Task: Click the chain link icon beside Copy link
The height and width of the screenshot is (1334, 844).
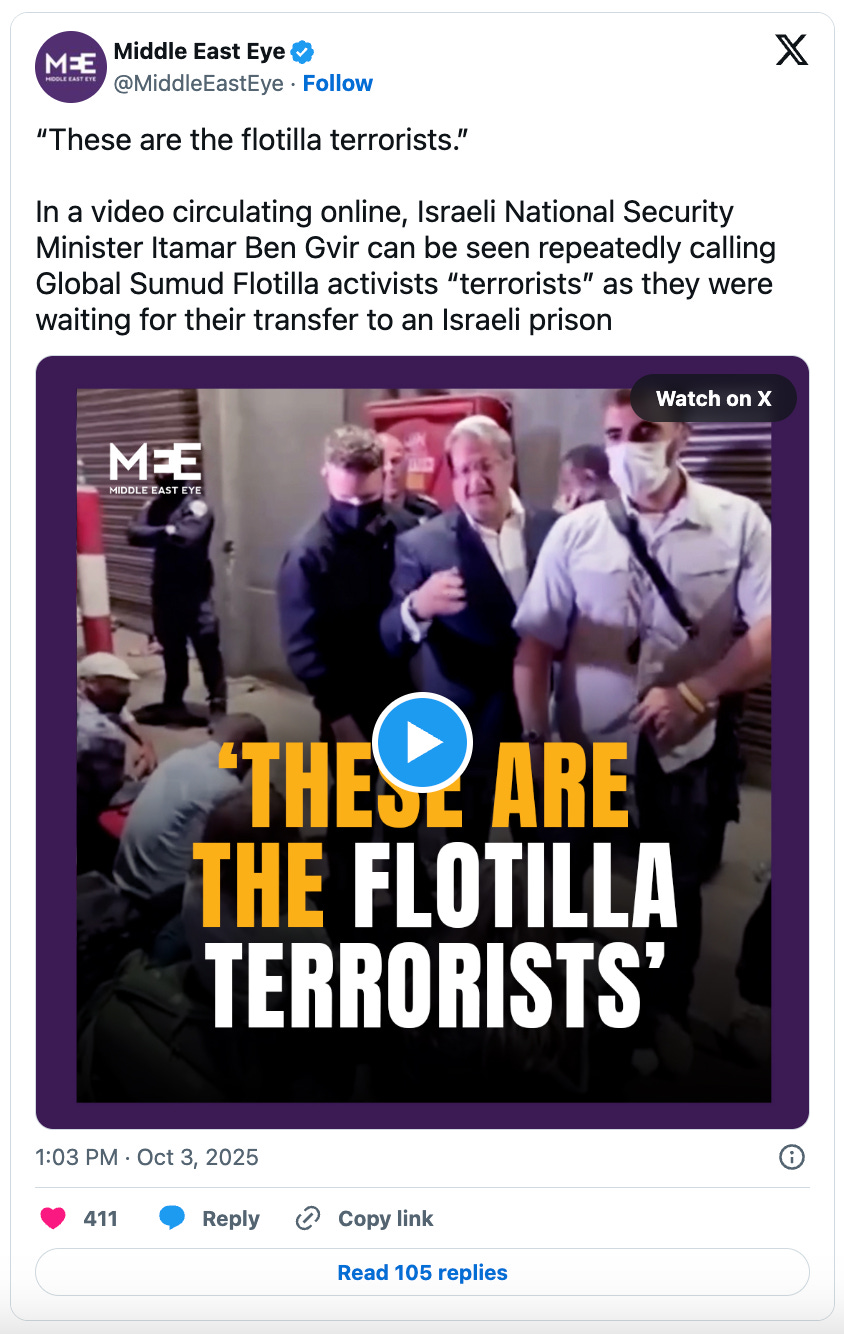Action: [308, 1218]
